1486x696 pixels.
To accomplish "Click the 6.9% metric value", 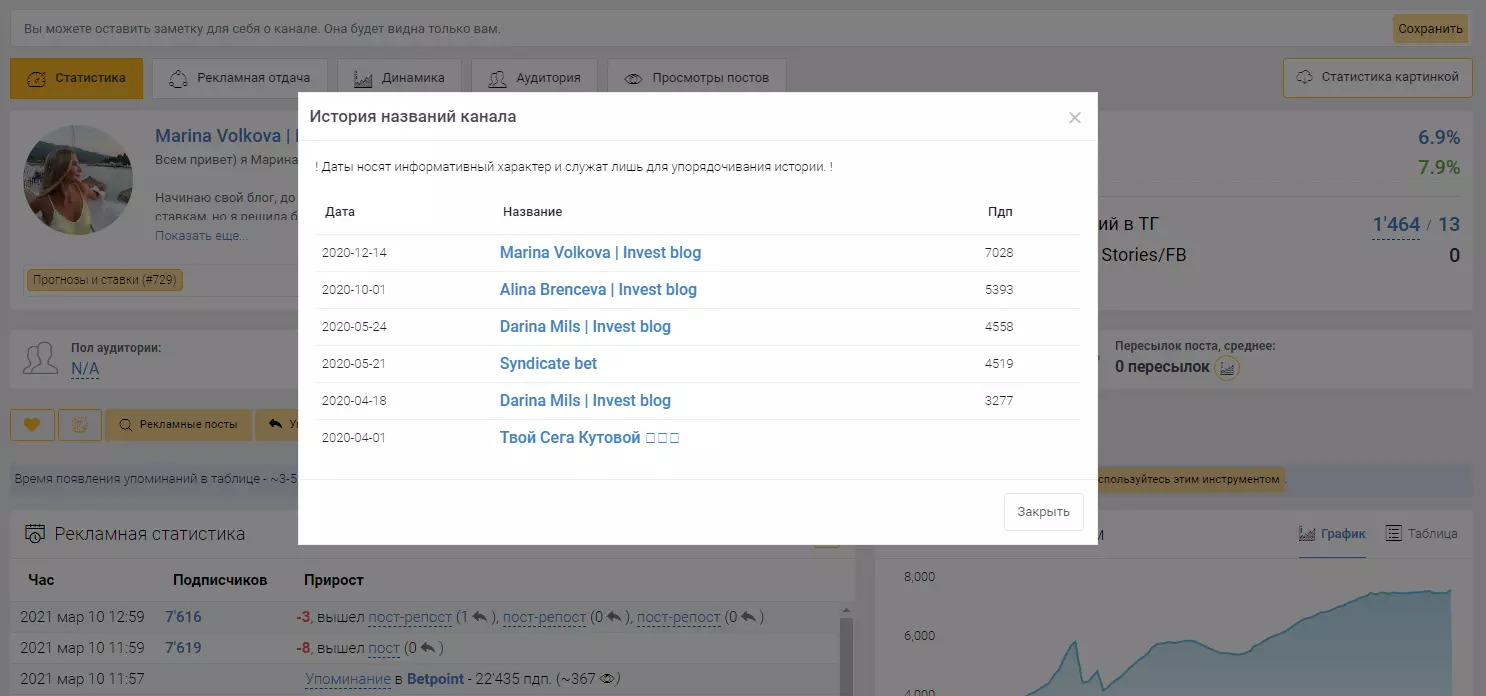I will (1439, 138).
